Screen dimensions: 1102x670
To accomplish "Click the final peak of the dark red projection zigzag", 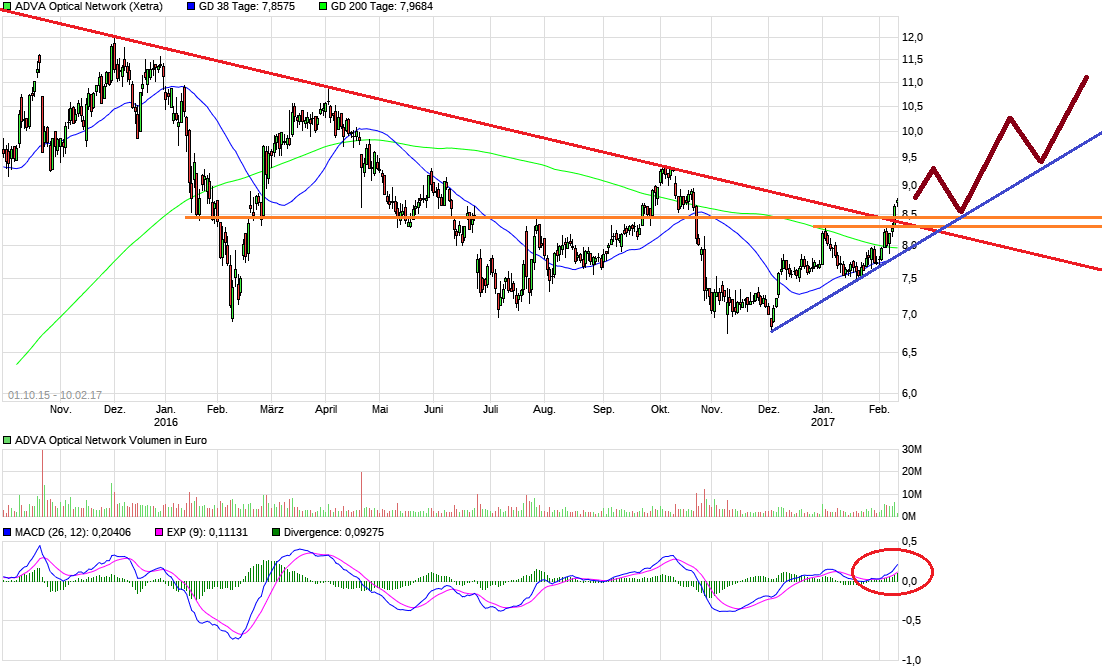I will 1085,77.
